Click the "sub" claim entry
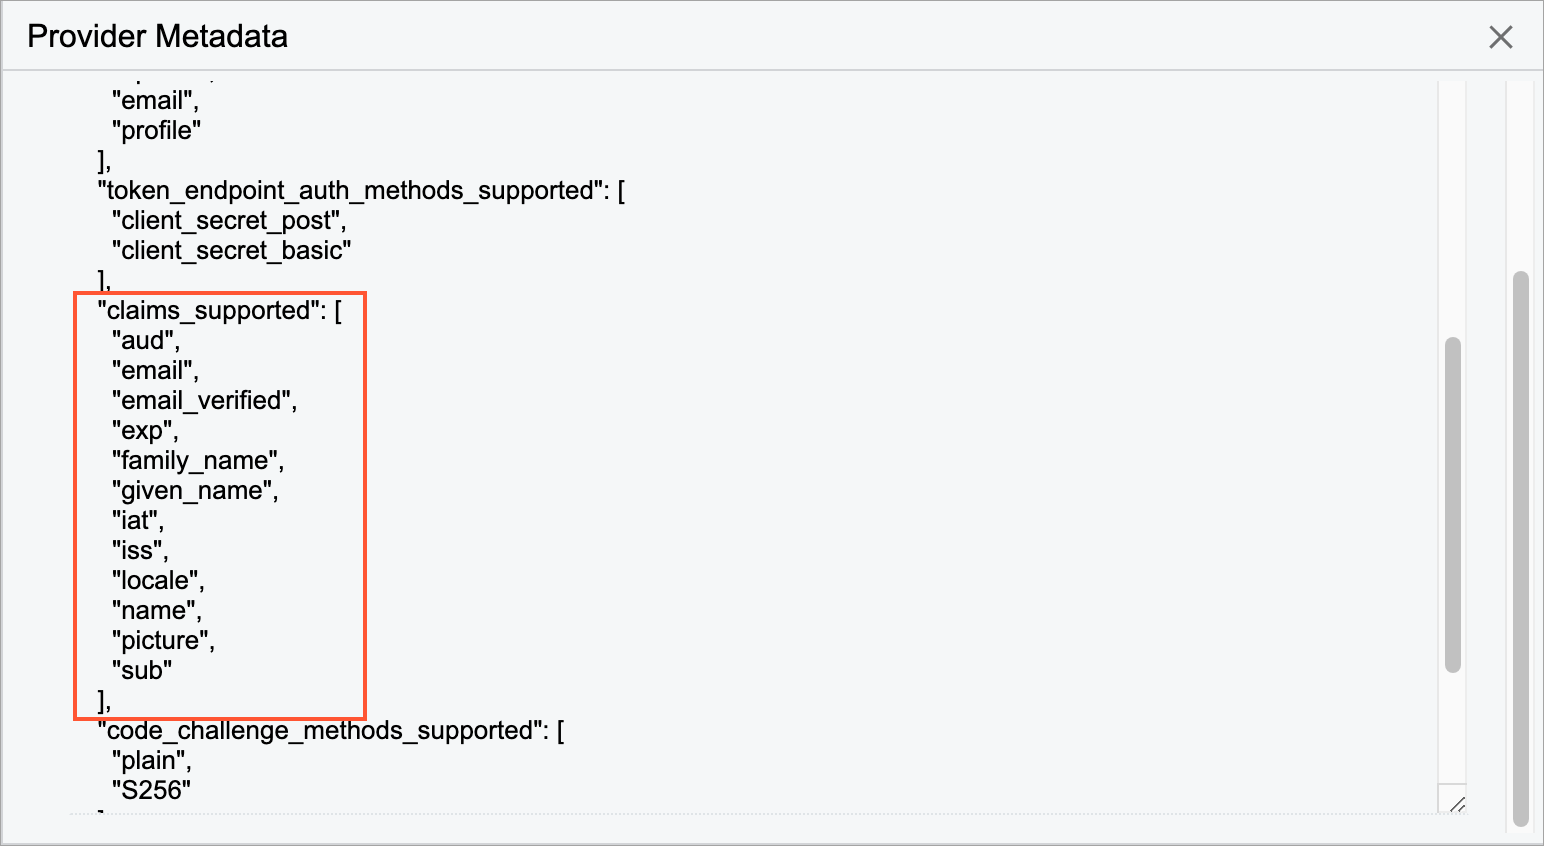This screenshot has width=1544, height=846. 142,671
